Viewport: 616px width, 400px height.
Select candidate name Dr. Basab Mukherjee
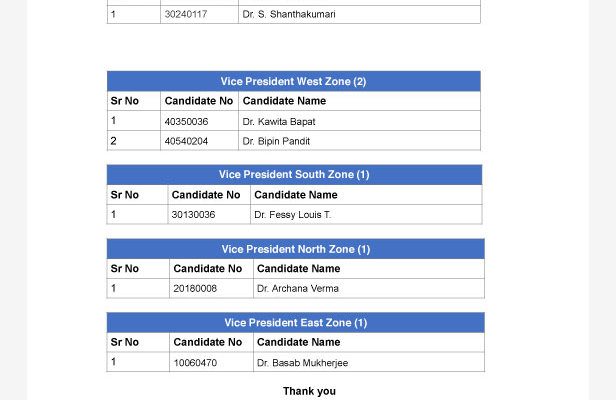302,363
